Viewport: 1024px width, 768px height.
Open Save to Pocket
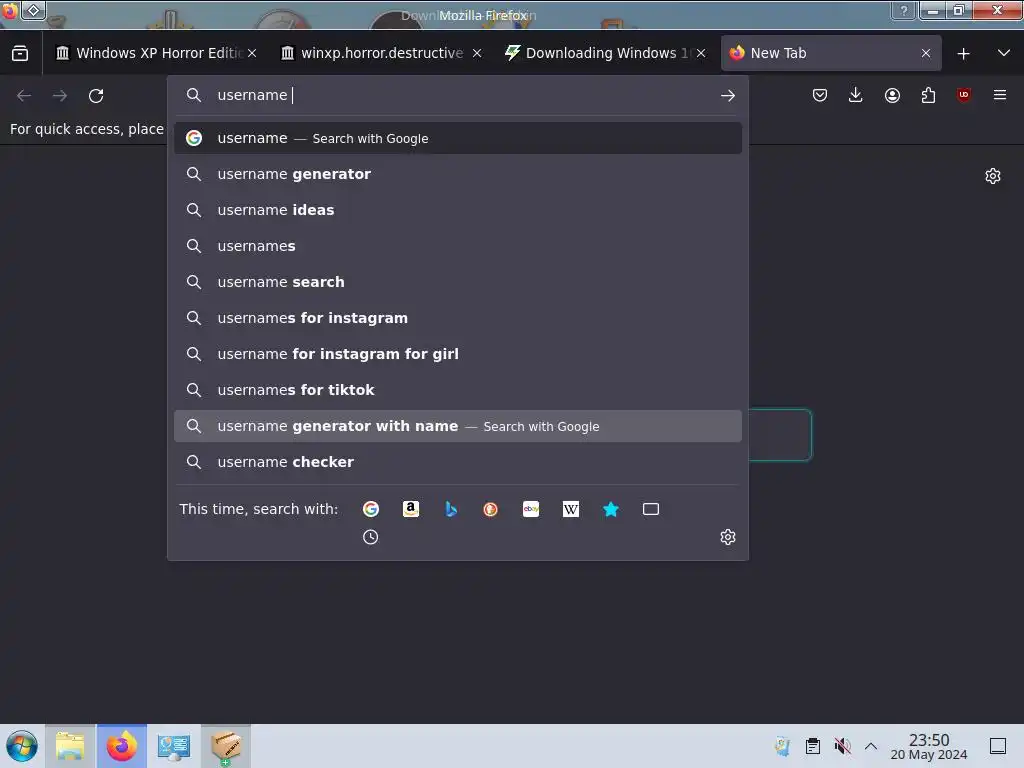pos(820,95)
